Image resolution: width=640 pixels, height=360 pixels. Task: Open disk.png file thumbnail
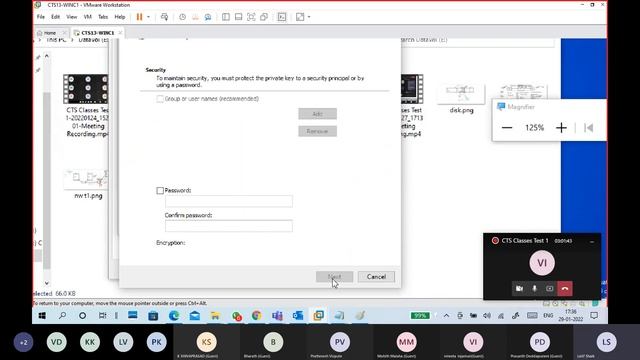462,95
